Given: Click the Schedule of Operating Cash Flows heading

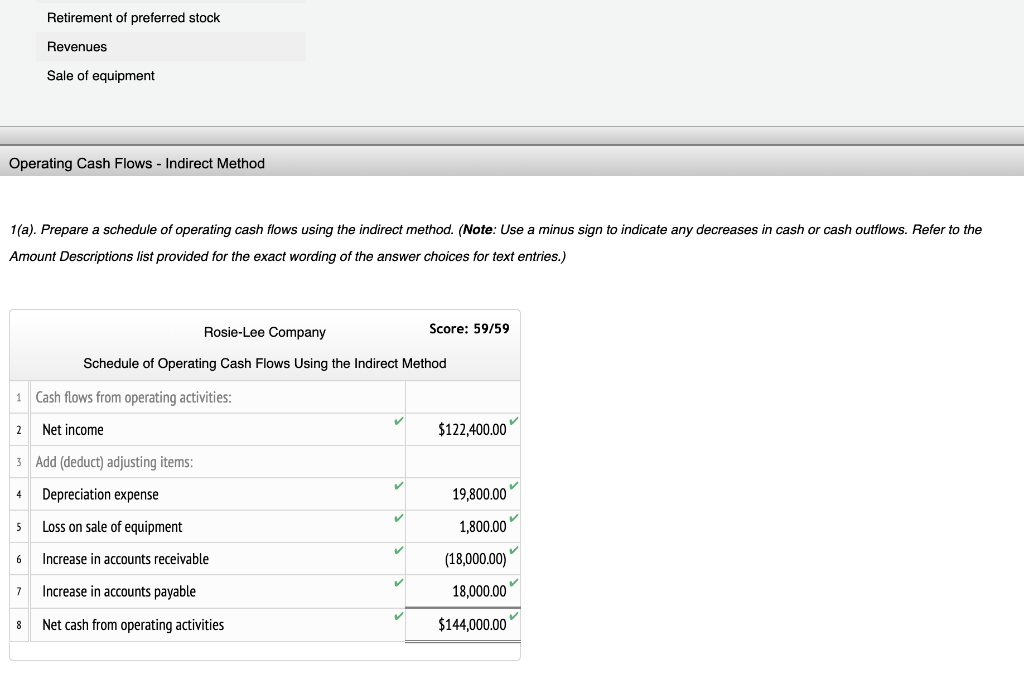Looking at the screenshot, I should coord(265,363).
